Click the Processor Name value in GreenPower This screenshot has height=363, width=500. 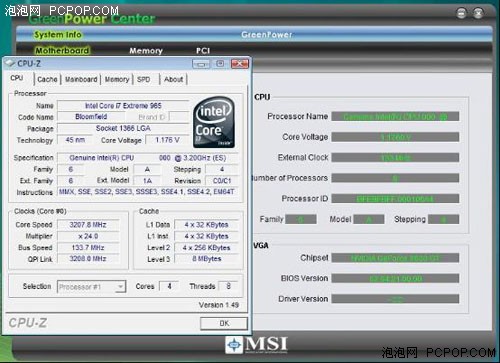click(395, 117)
